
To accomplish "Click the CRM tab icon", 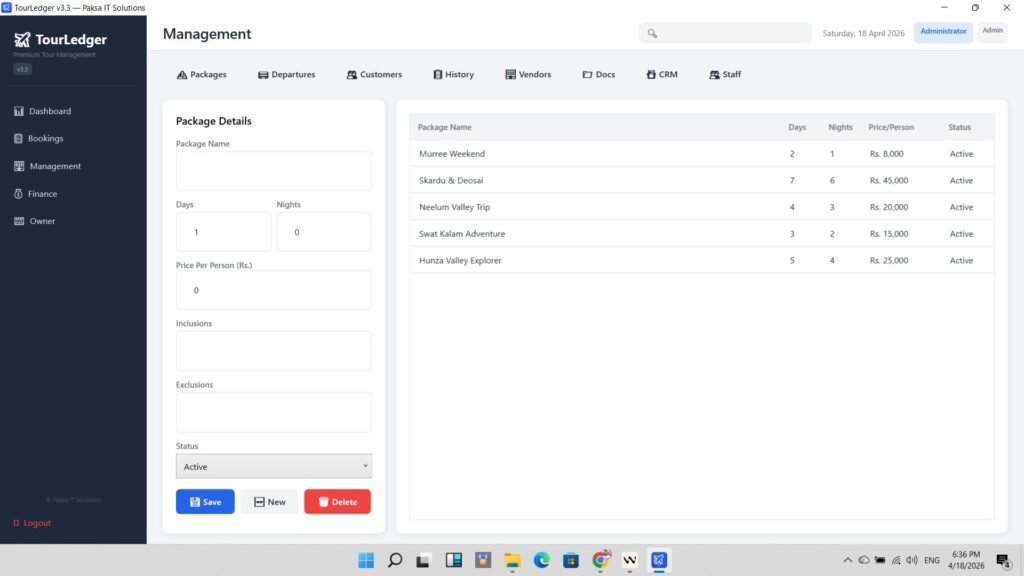I will (x=651, y=75).
